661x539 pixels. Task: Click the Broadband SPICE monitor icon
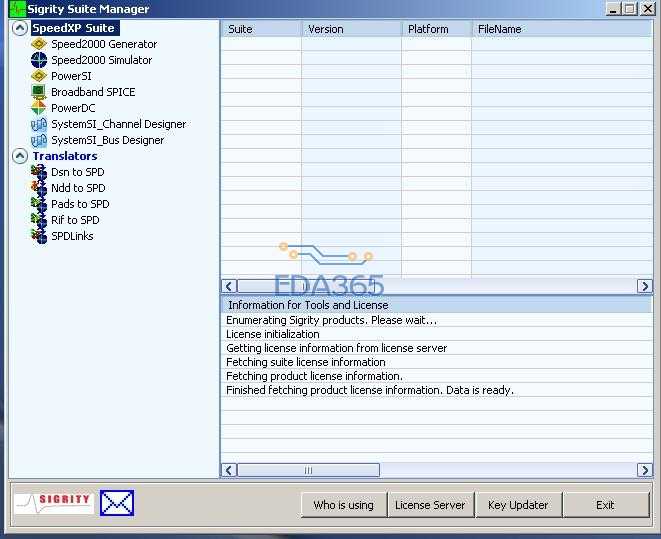pos(39,92)
